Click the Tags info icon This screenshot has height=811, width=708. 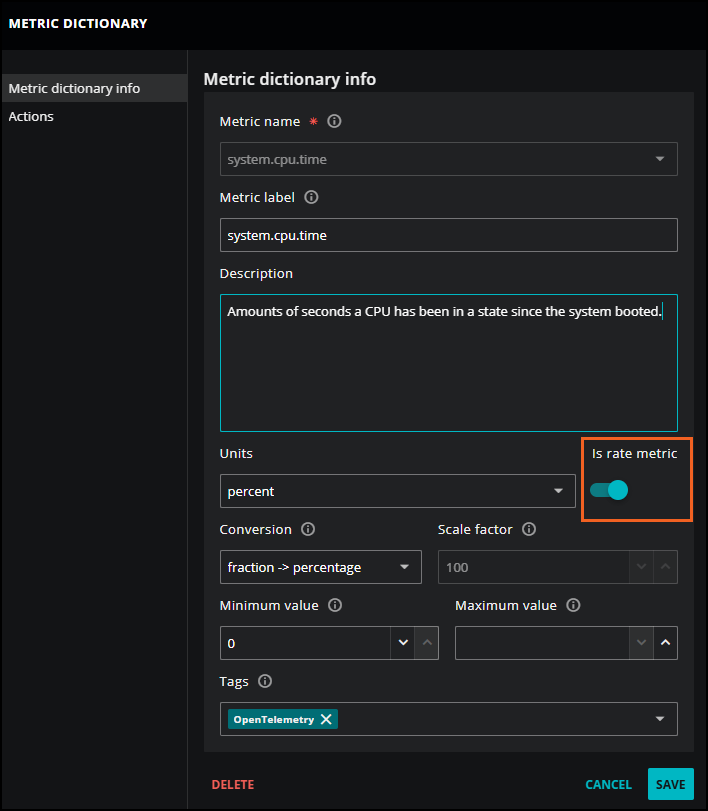[265, 681]
